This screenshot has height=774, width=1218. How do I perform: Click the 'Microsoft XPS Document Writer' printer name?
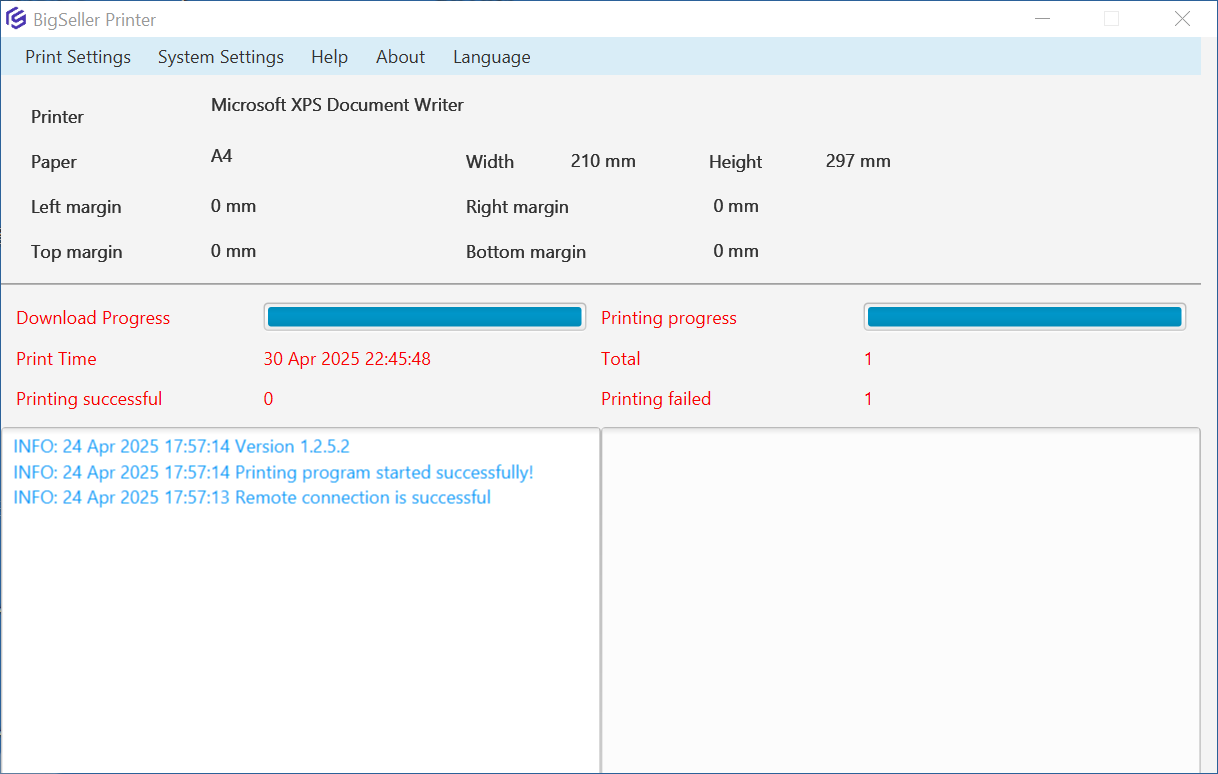[x=337, y=105]
